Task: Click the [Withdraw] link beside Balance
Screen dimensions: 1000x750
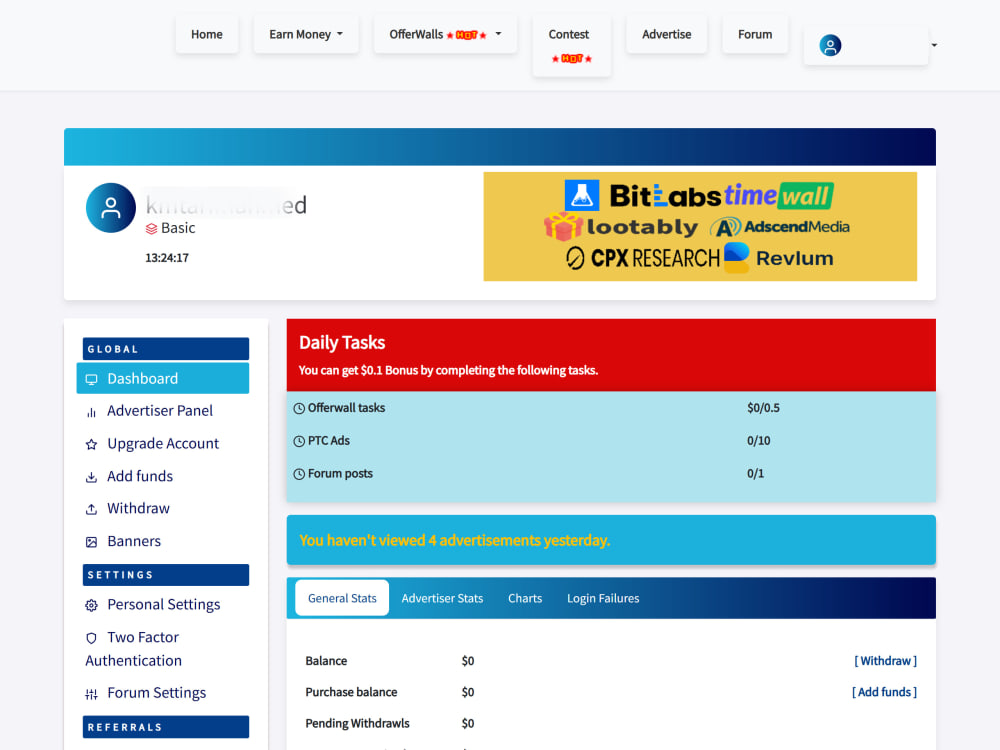Action: [885, 661]
